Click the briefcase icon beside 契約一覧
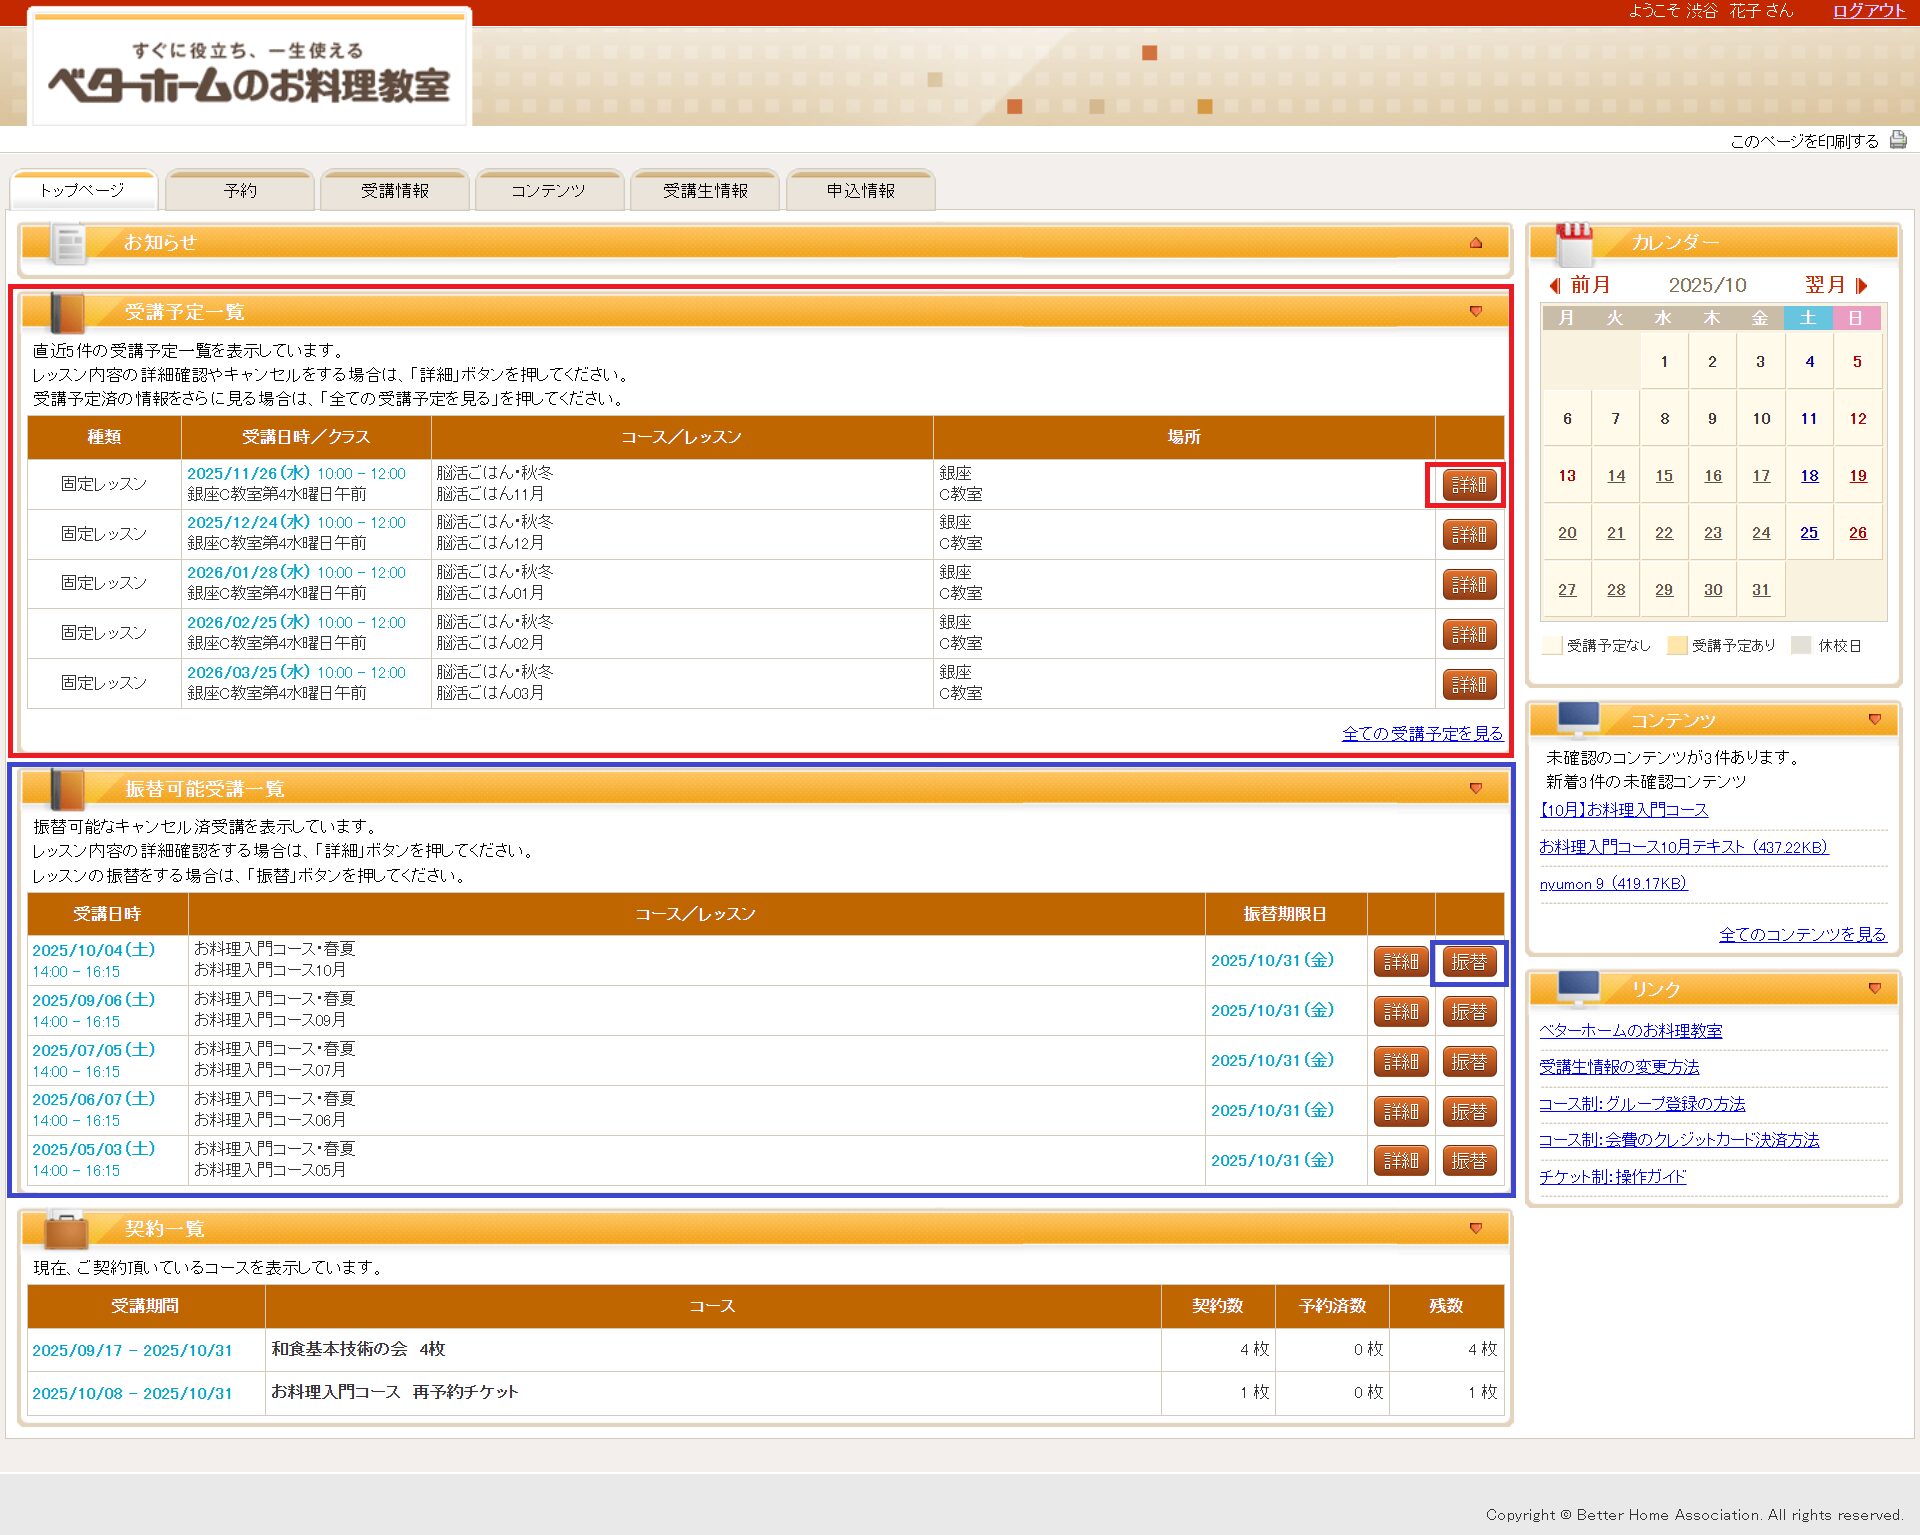 (66, 1230)
